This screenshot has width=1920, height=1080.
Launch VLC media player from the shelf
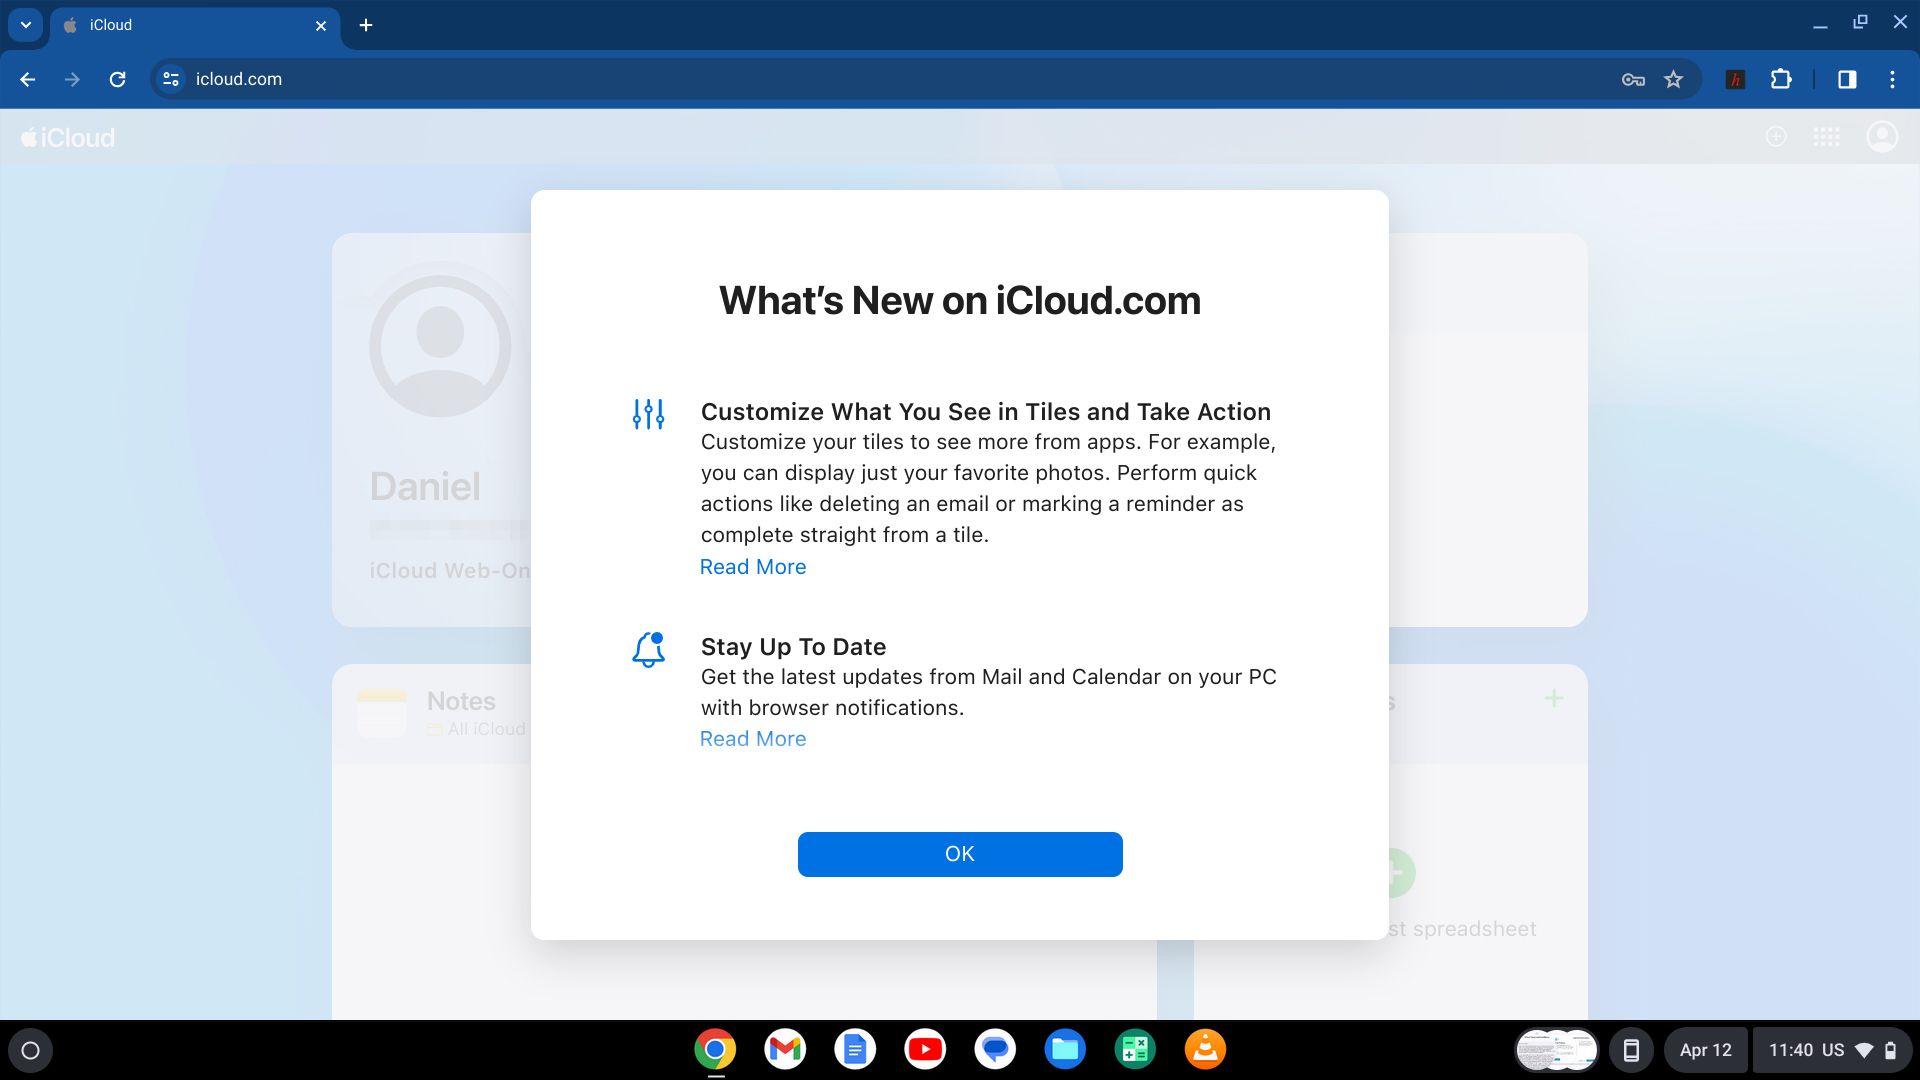pos(1204,1049)
